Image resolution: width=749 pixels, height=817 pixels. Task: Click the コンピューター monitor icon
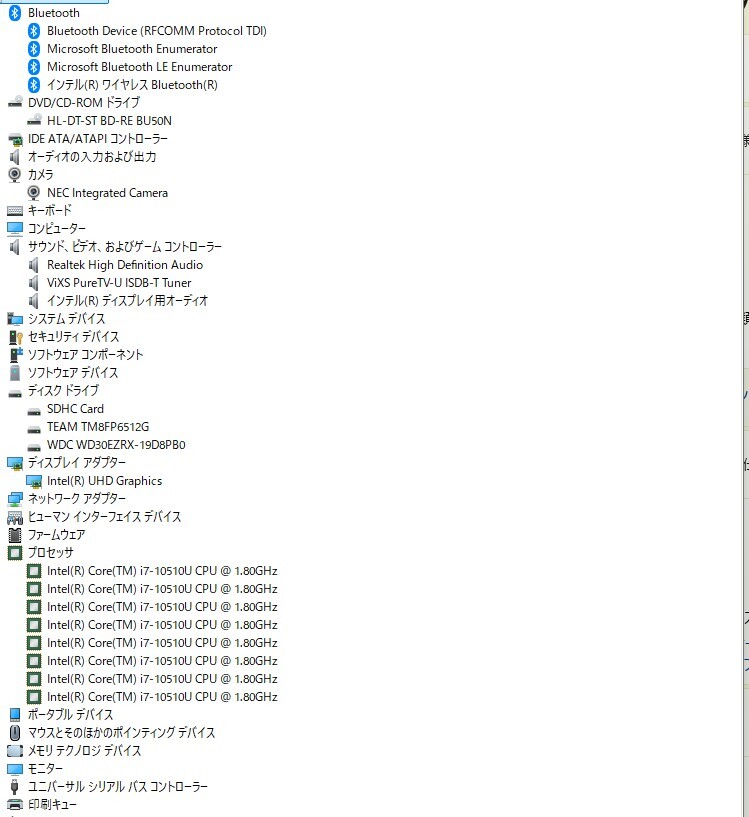click(x=15, y=229)
